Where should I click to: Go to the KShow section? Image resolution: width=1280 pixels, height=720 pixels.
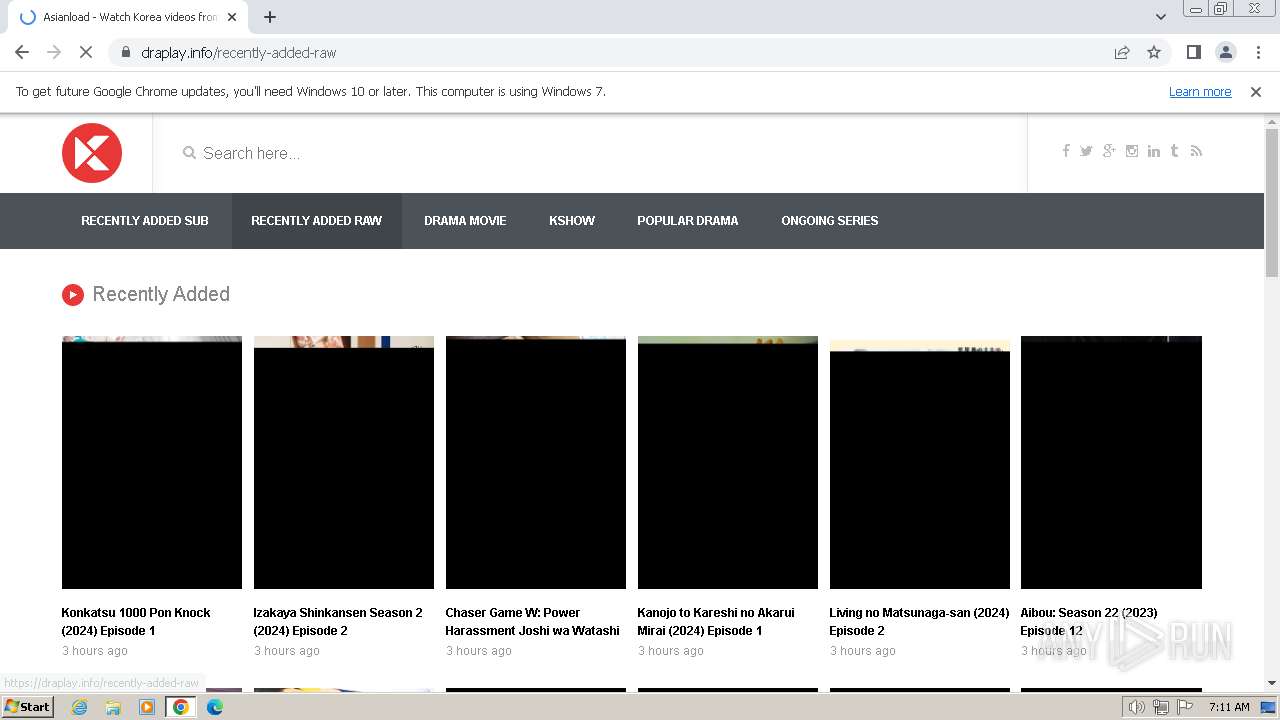pyautogui.click(x=572, y=221)
